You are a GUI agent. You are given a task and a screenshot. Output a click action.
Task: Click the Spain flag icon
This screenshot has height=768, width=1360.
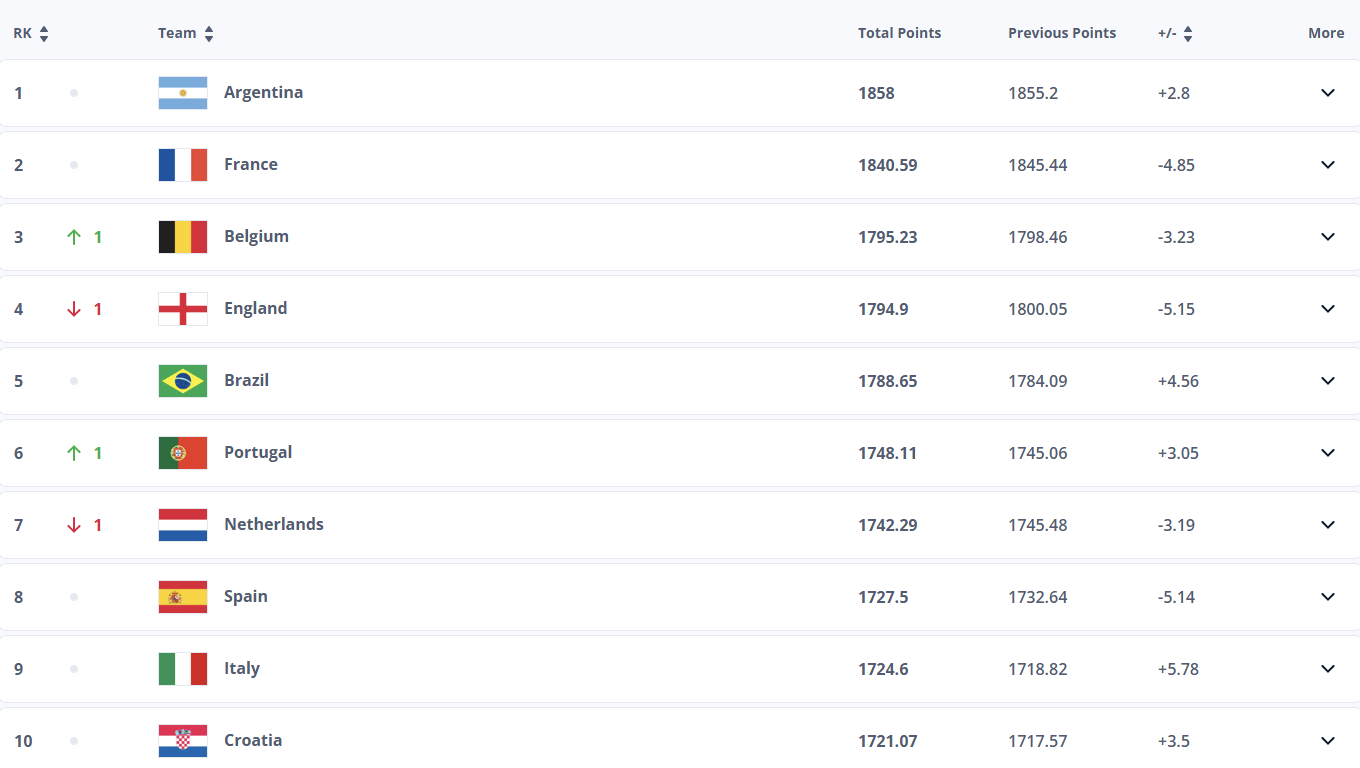coord(183,597)
